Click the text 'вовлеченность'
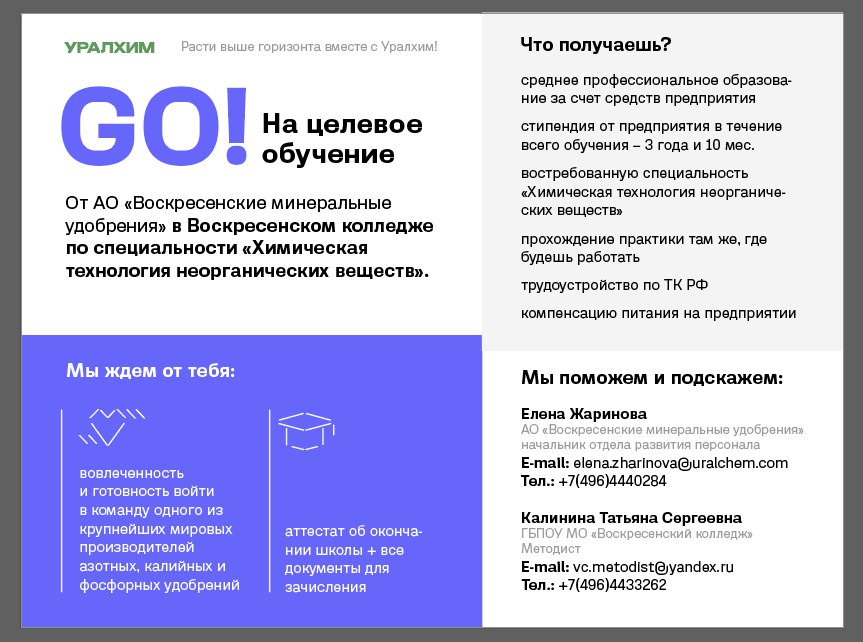 pyautogui.click(x=132, y=474)
